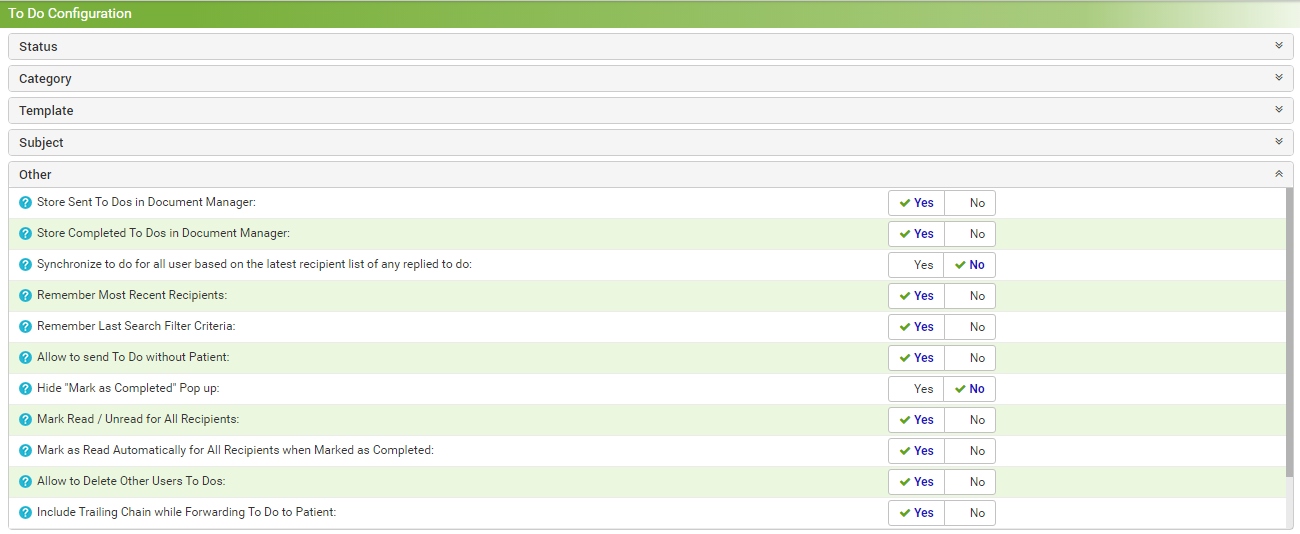Choose No for Mark as Read Automatically
Image resolution: width=1300 pixels, height=534 pixels.
pos(970,451)
